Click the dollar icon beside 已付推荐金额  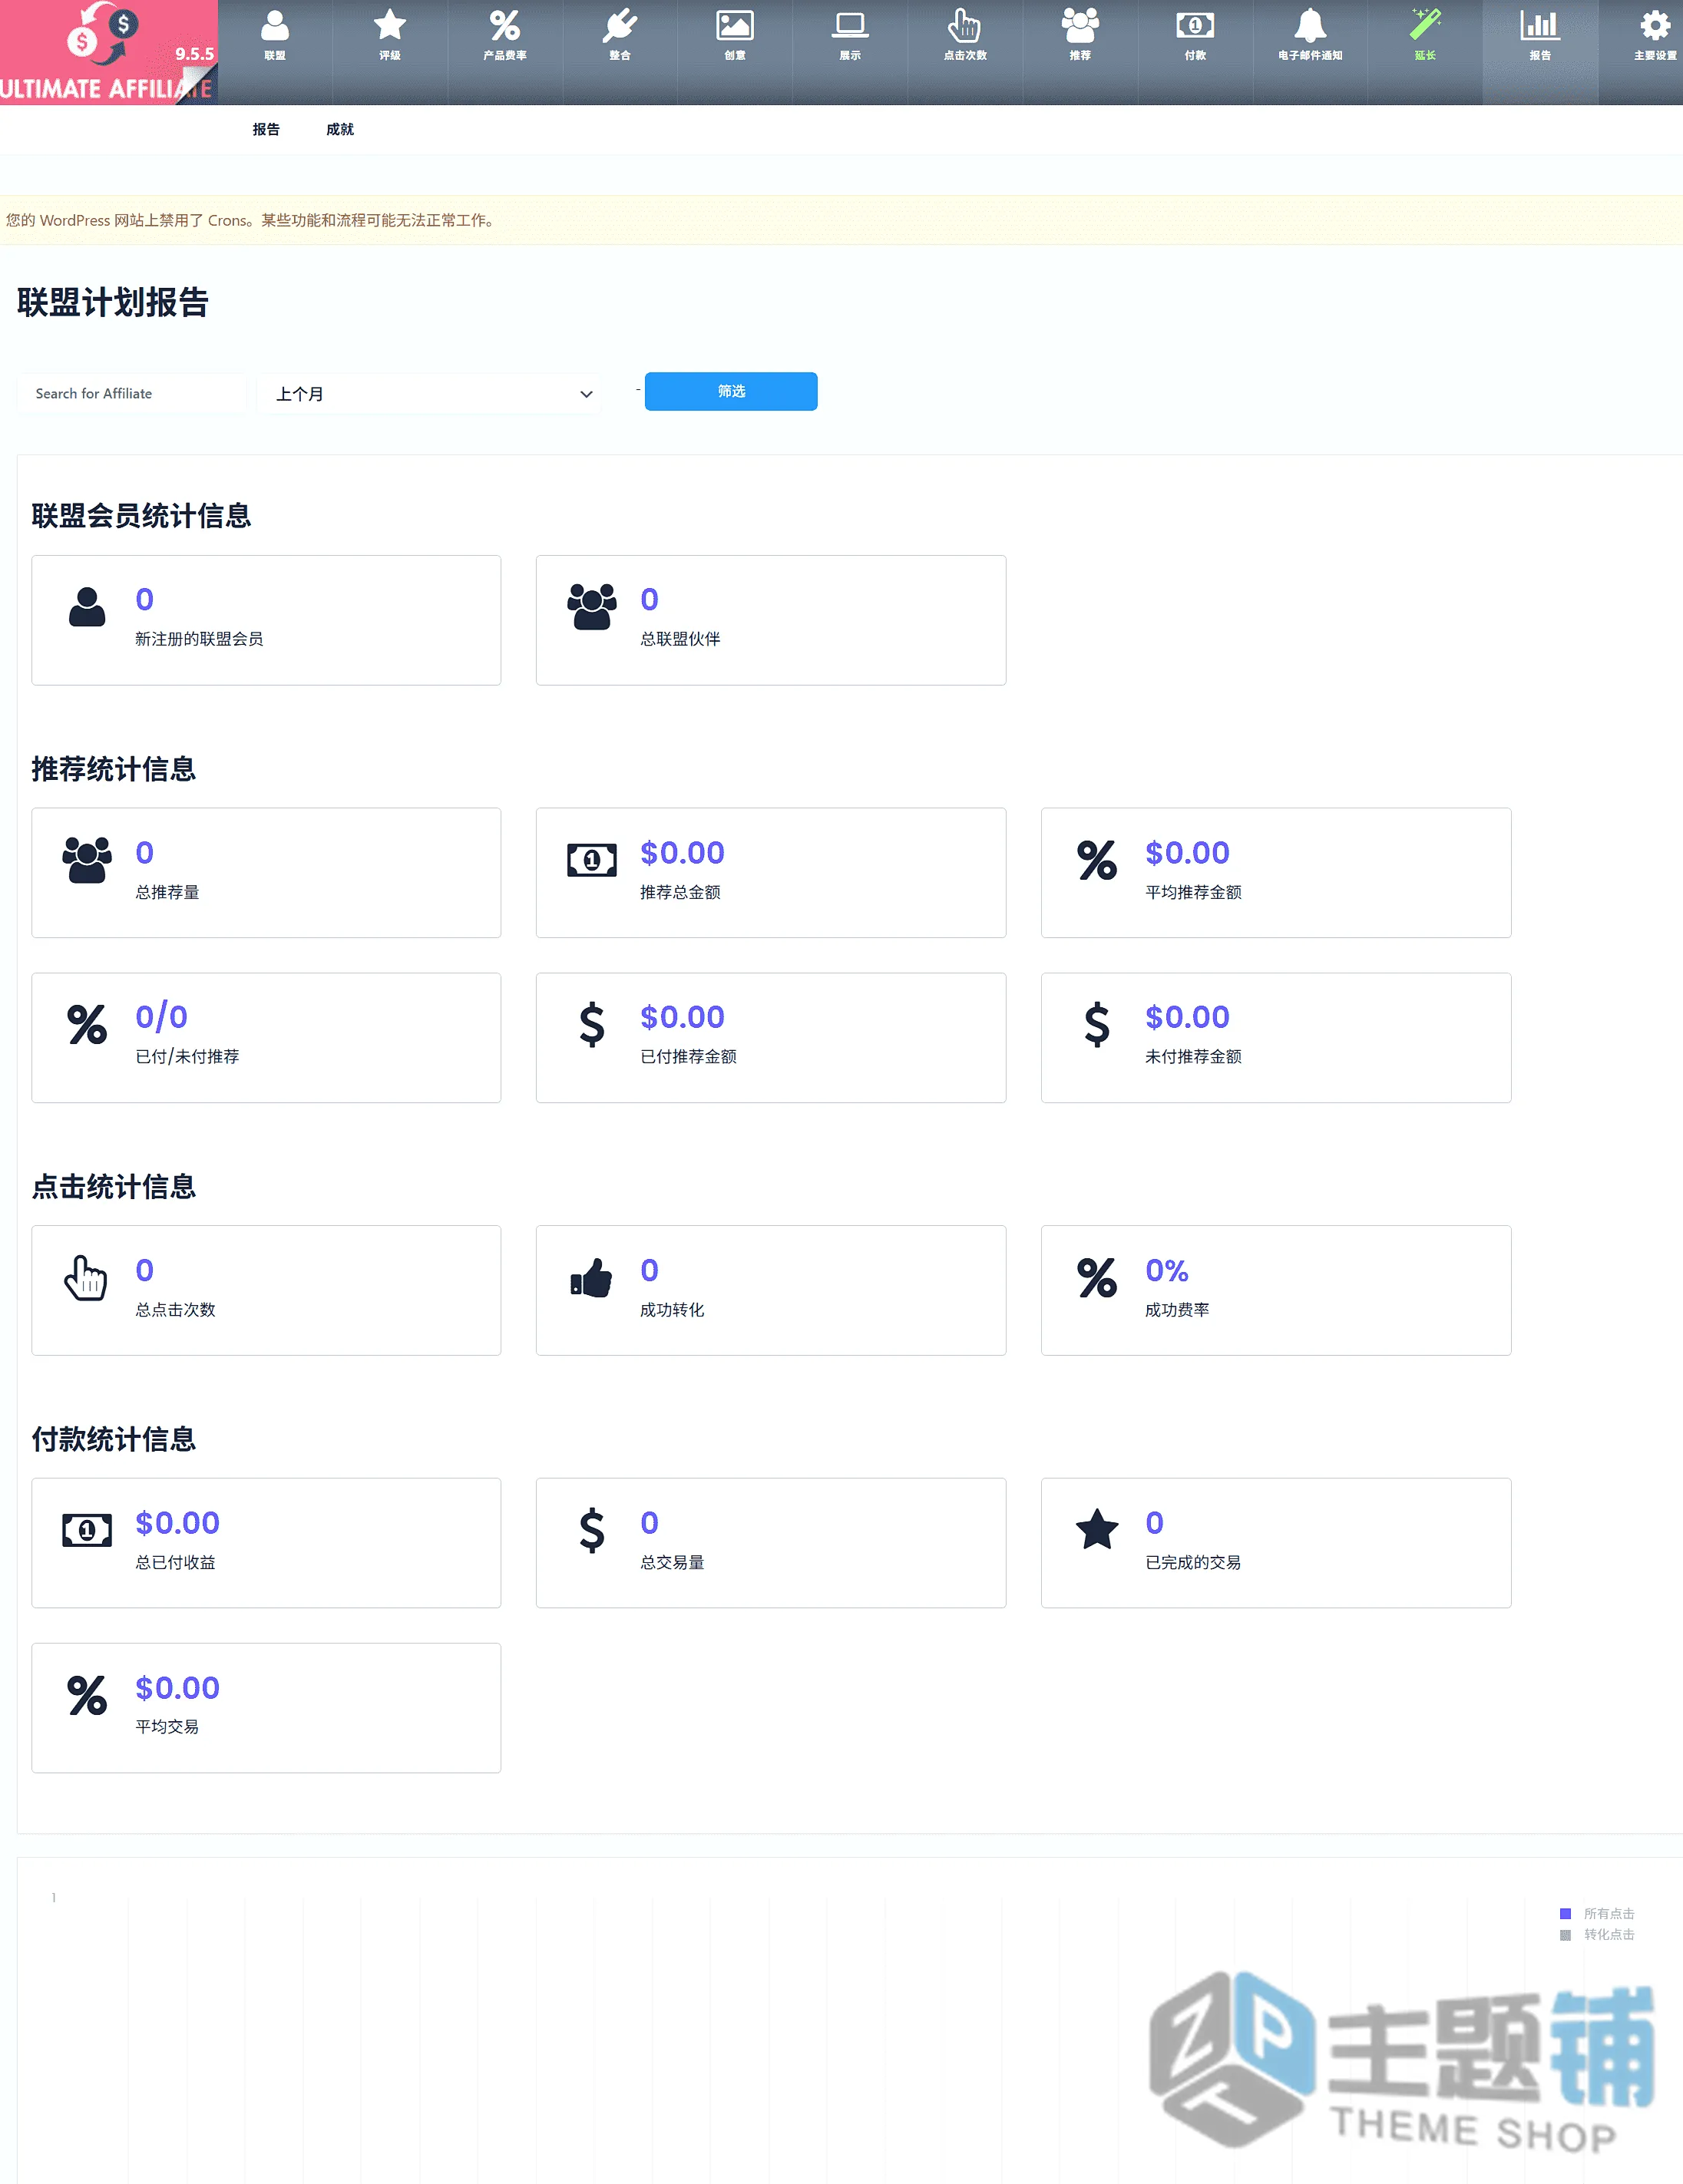[592, 1024]
